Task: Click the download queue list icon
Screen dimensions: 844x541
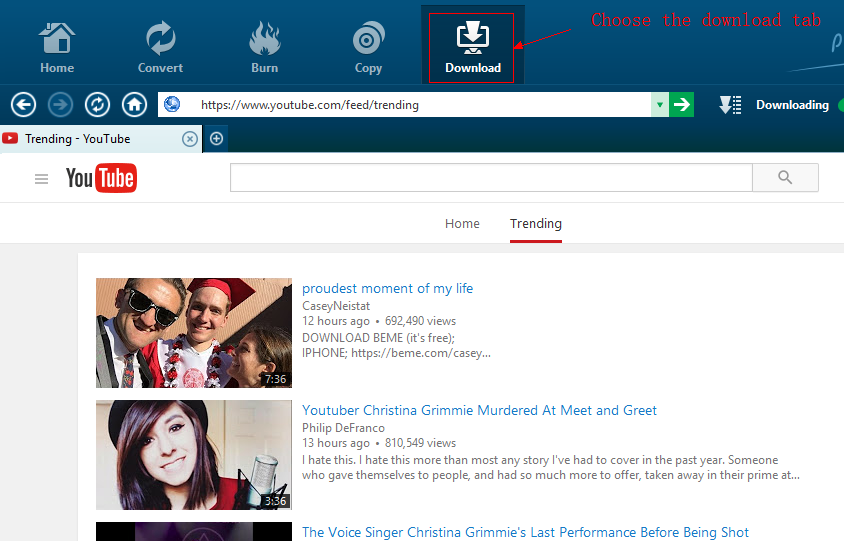Action: [x=730, y=105]
